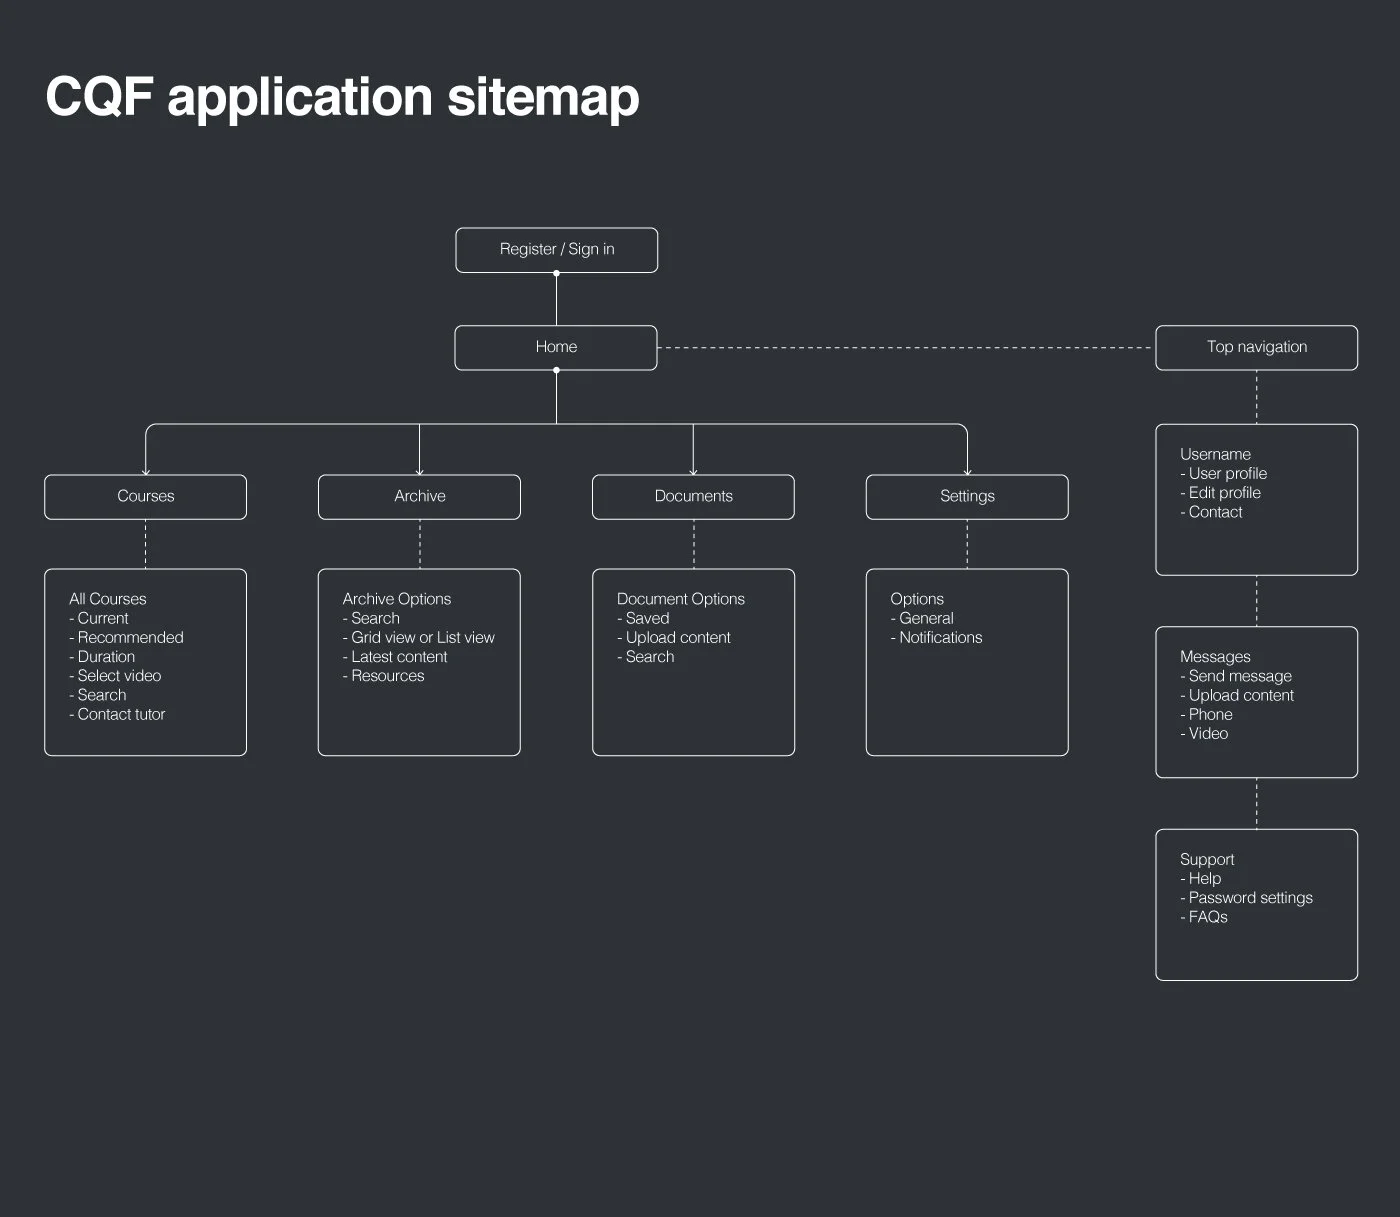Open the Top navigation node
Screen dimensions: 1400x1217
coord(1256,347)
